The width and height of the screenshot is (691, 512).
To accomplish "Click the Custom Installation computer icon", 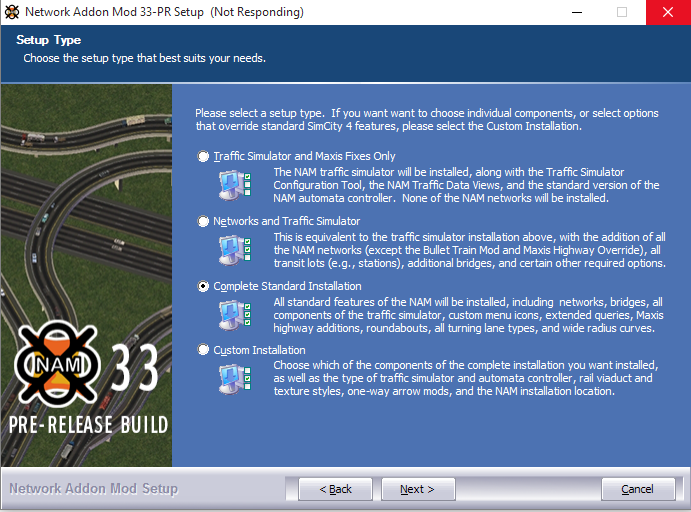I will click(x=235, y=379).
